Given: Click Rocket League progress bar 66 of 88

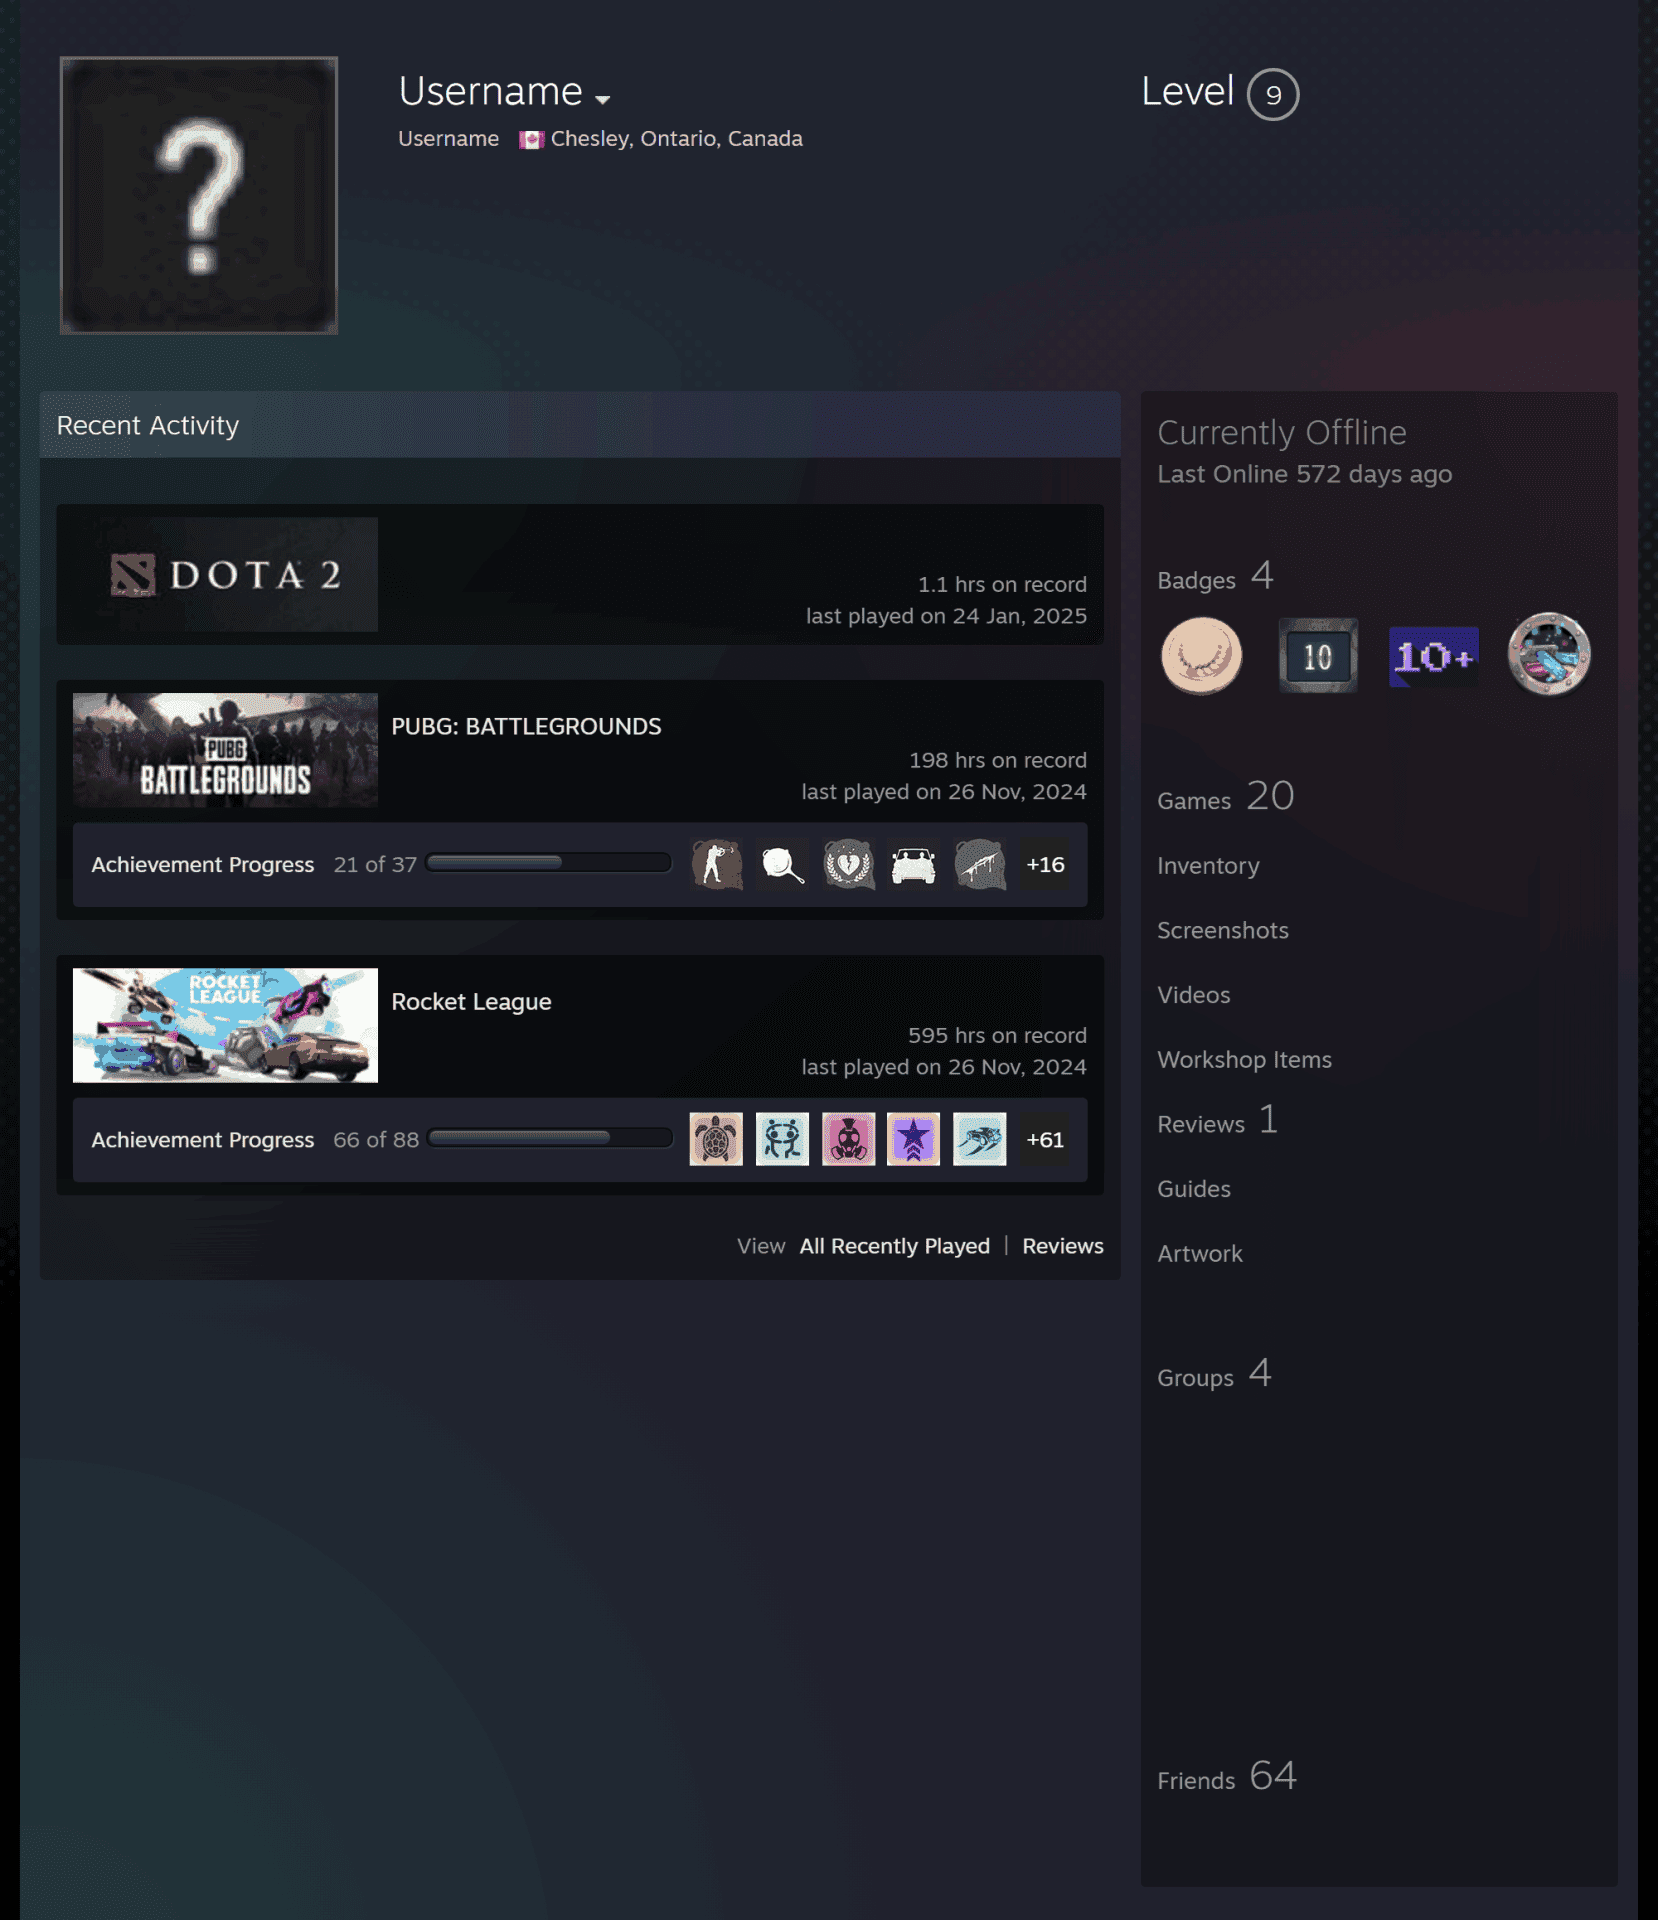Looking at the screenshot, I should (550, 1138).
